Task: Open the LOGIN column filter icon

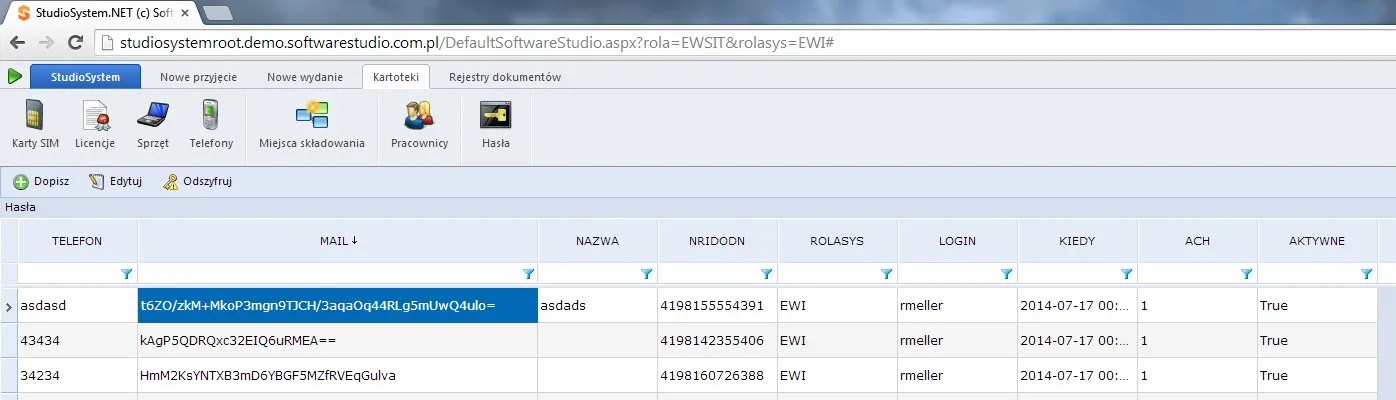Action: (1007, 273)
